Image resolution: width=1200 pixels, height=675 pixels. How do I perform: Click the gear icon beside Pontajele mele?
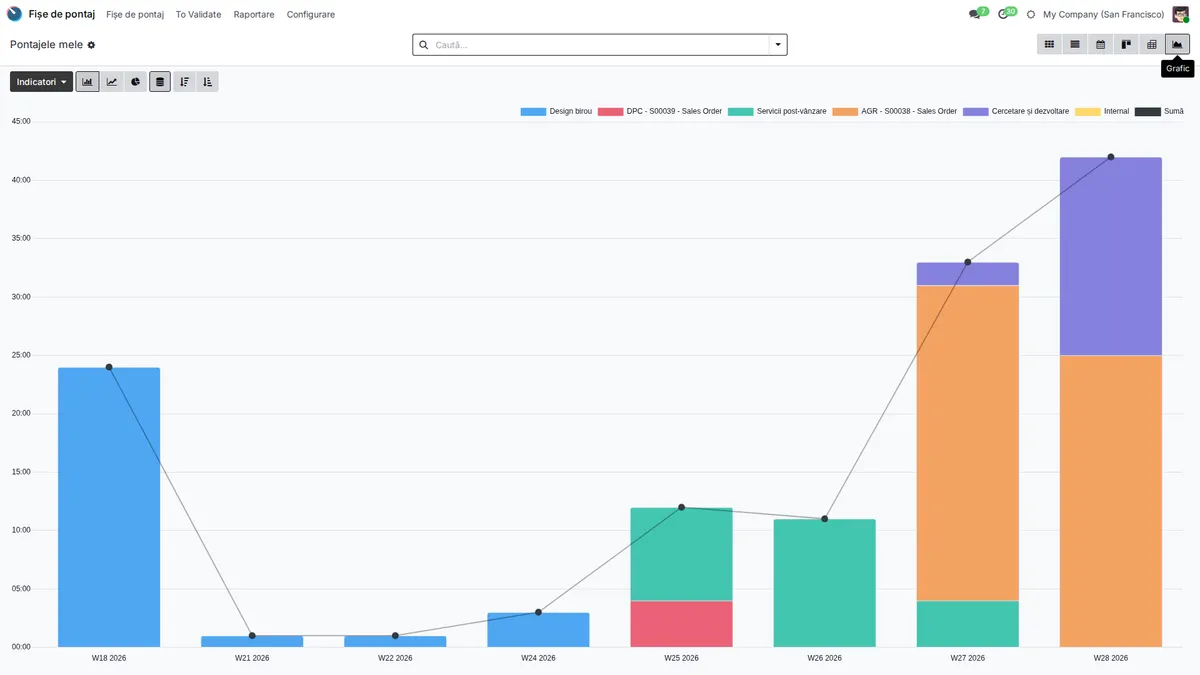coord(91,45)
